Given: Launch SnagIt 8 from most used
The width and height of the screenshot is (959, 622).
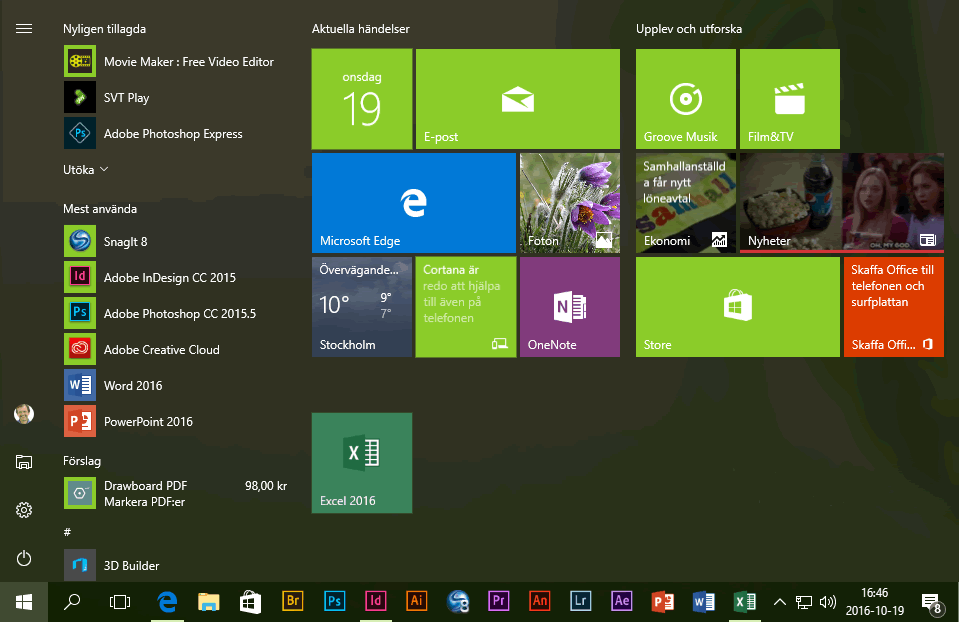Looking at the screenshot, I should click(125, 242).
